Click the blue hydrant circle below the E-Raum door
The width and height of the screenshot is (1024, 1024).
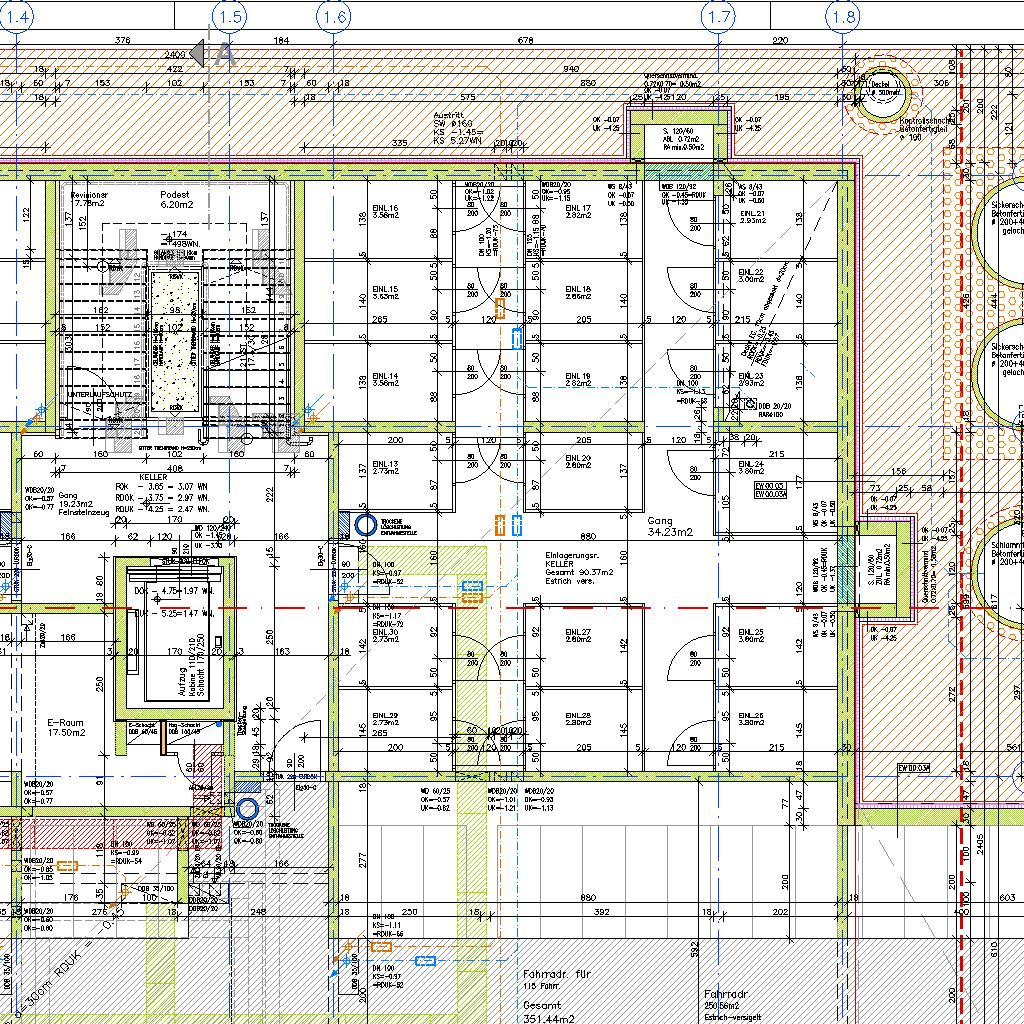pyautogui.click(x=246, y=808)
